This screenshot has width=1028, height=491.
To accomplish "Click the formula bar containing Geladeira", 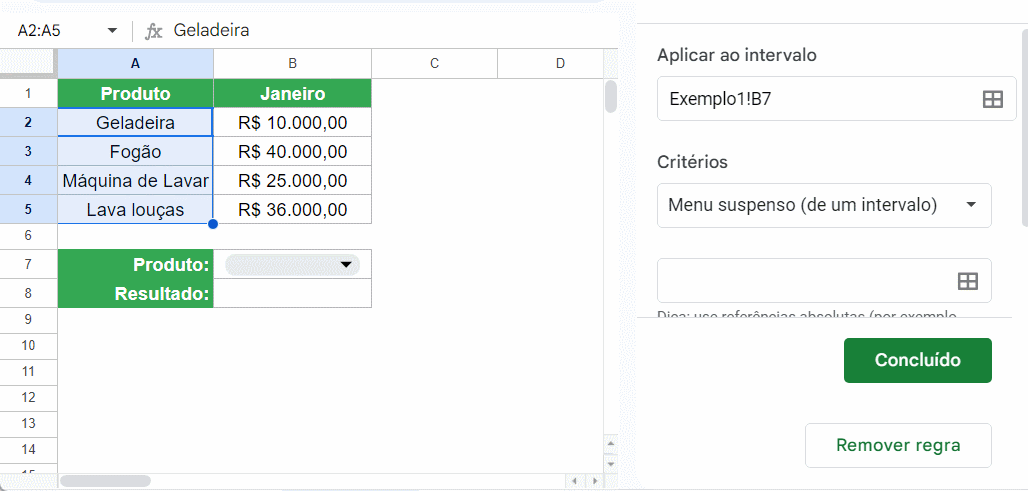I will click(x=380, y=31).
